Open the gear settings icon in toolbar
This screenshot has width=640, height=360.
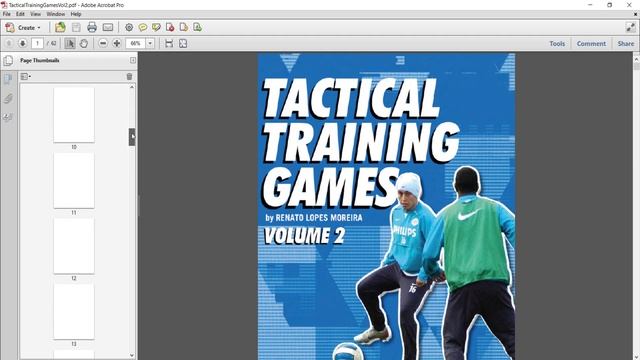129,27
